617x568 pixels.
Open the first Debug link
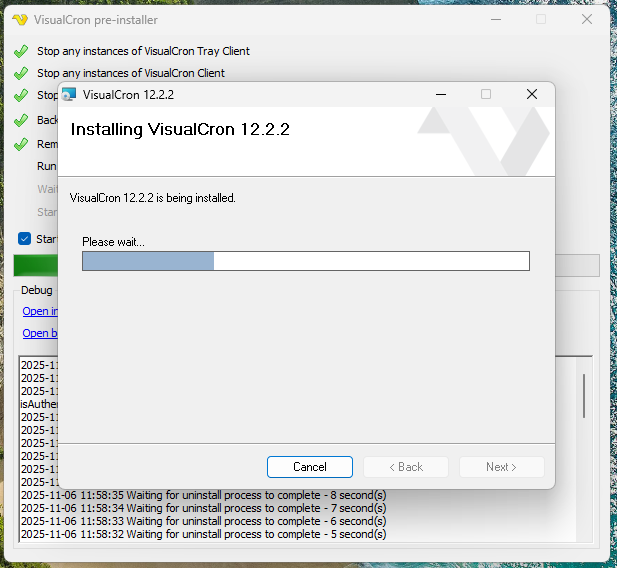click(40, 311)
